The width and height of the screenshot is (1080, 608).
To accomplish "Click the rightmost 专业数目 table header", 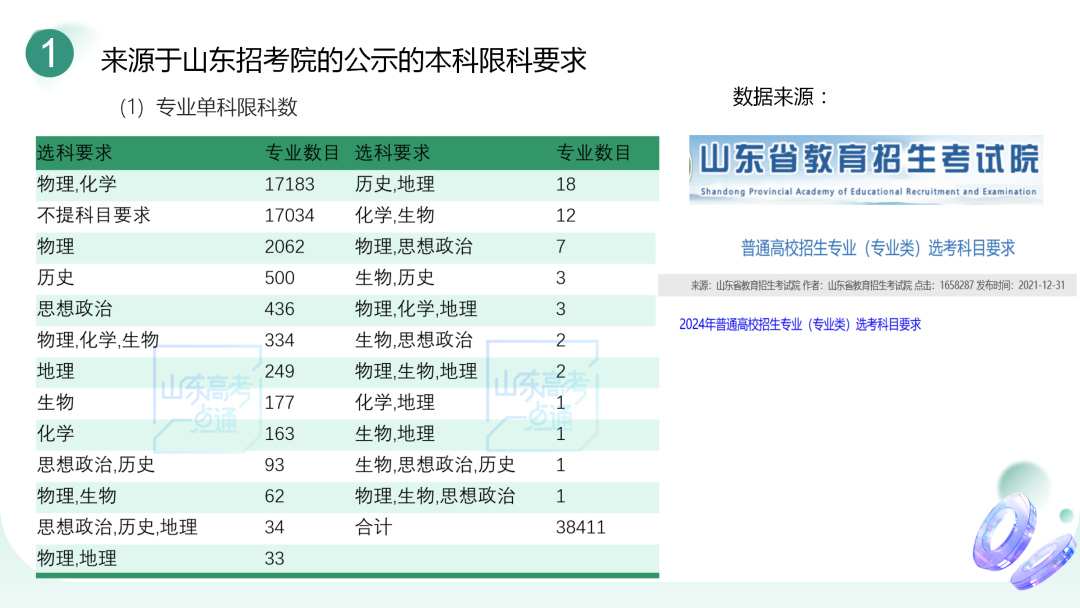I will [x=593, y=153].
